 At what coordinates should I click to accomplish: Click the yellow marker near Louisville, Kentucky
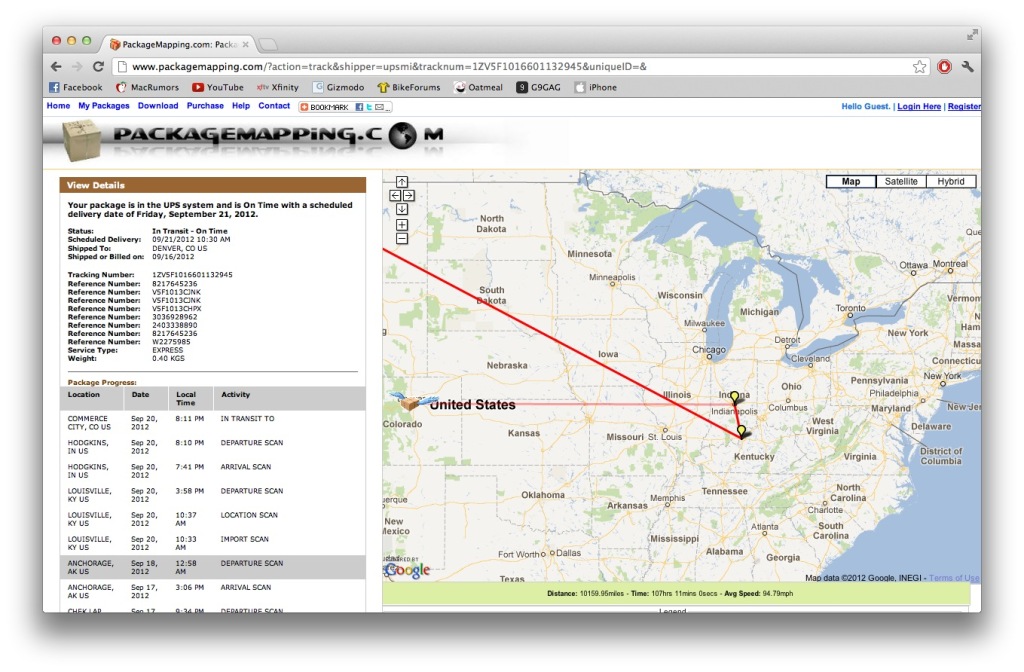pos(741,431)
